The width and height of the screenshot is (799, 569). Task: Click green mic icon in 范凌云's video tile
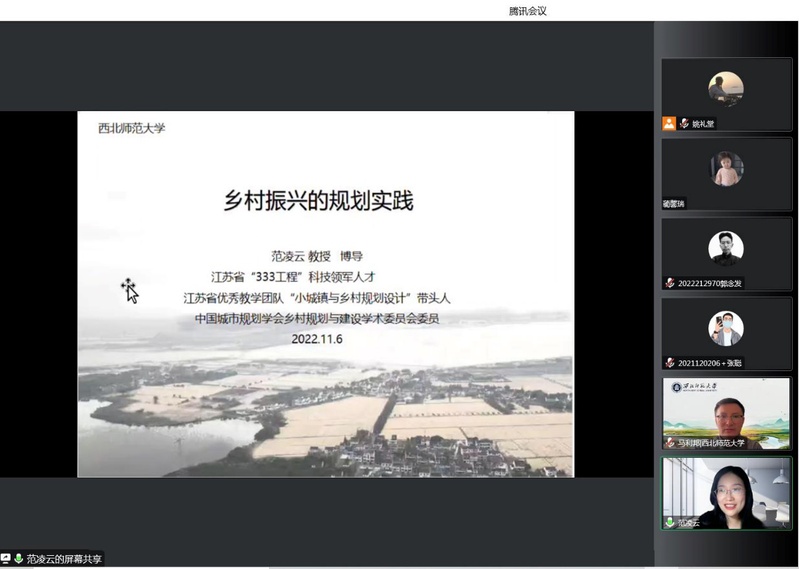[670, 522]
